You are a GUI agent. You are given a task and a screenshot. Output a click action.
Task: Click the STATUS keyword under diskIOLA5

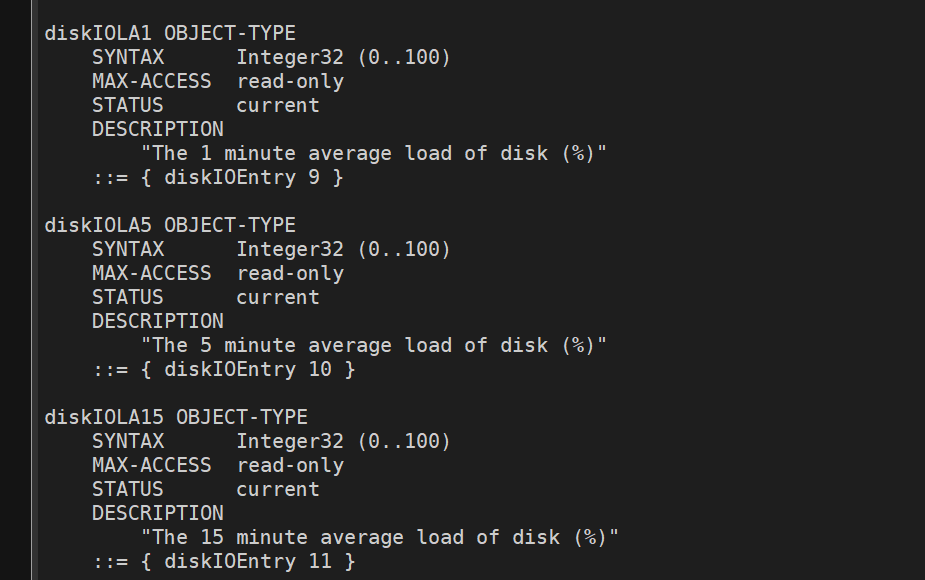pyautogui.click(x=128, y=297)
